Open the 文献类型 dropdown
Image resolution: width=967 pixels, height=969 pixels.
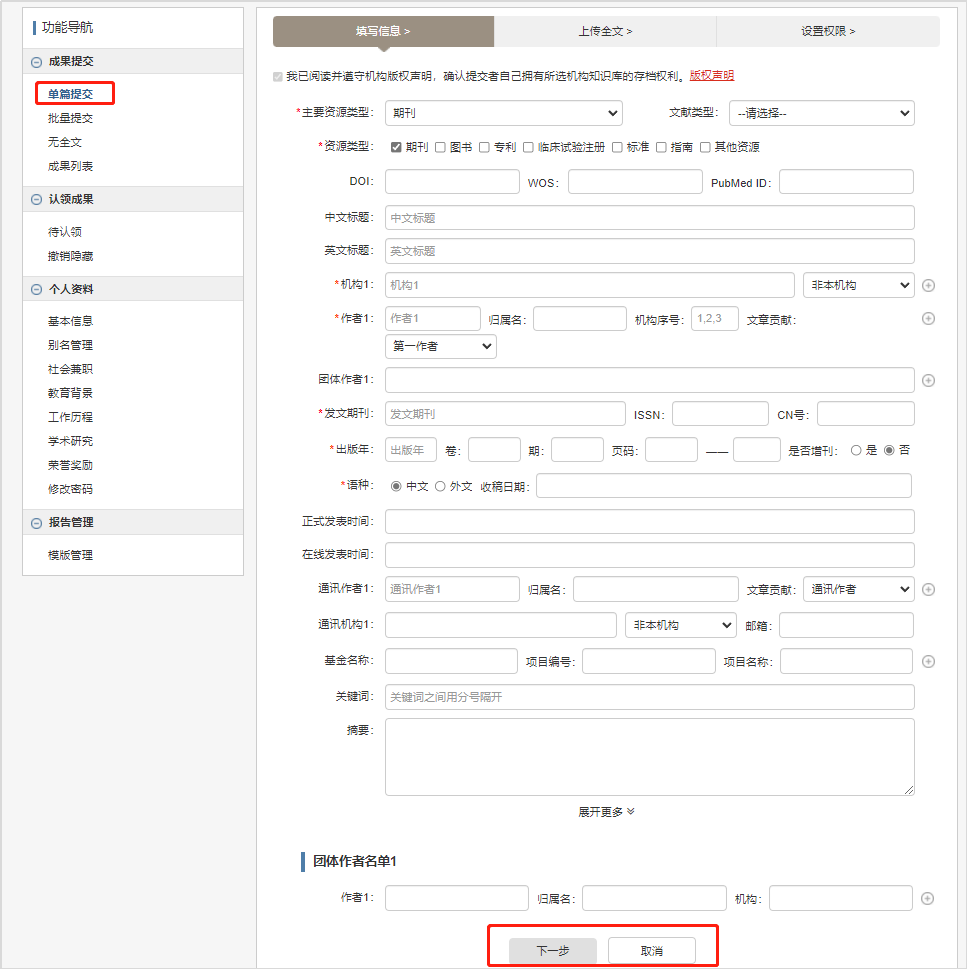click(x=821, y=113)
